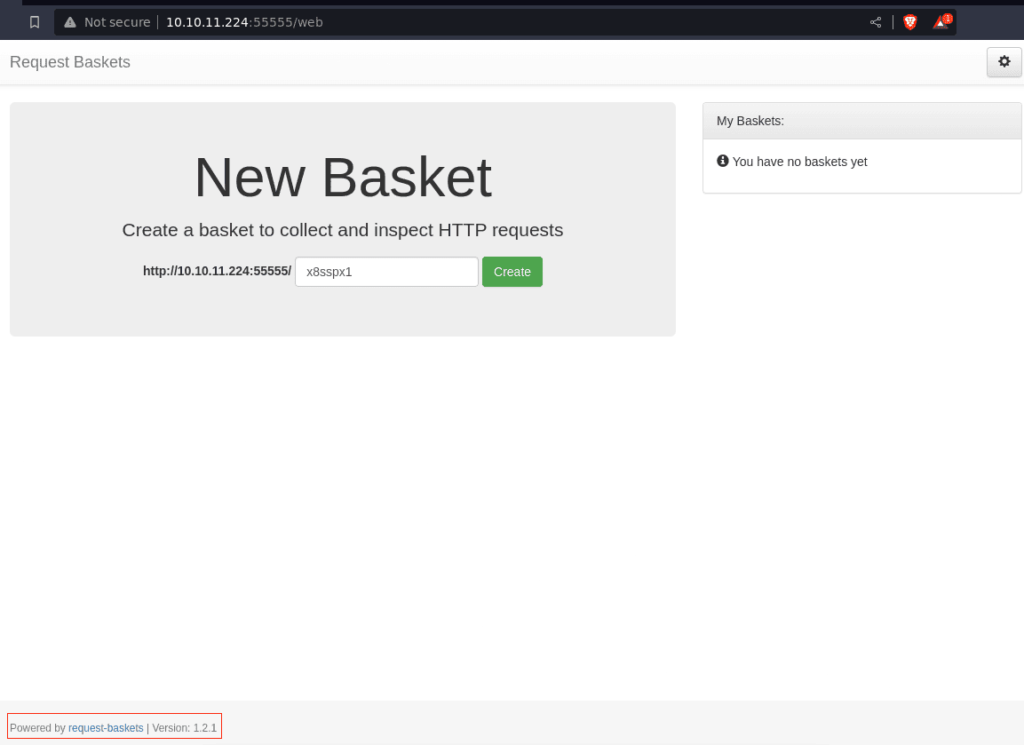
Task: Click 'You have no baskets yet' text
Action: click(x=799, y=162)
